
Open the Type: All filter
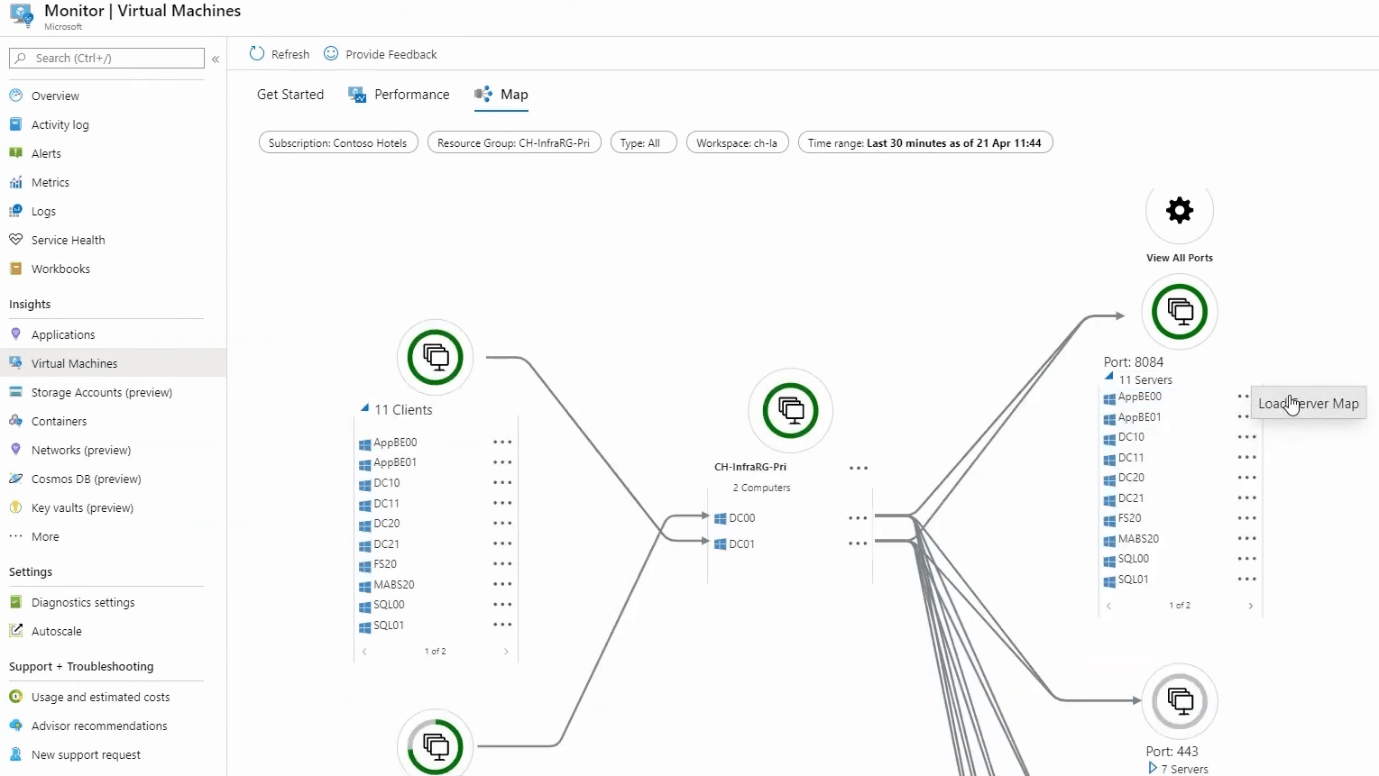(644, 143)
